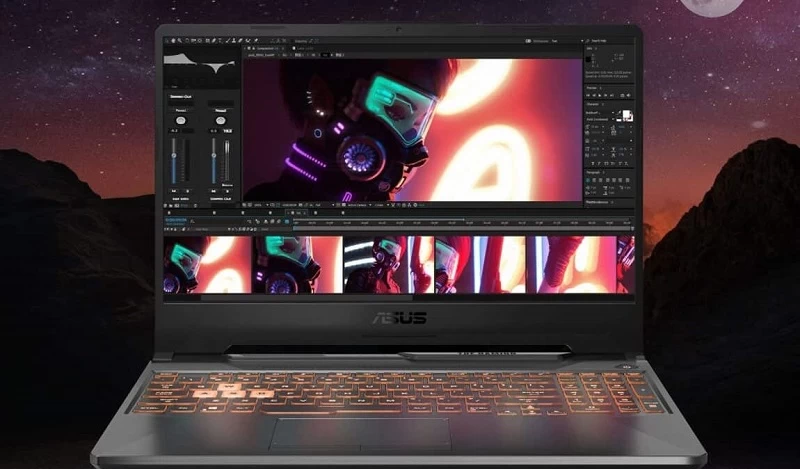This screenshot has height=469, width=800.
Task: Click the right round pan knob
Action: tap(219, 120)
